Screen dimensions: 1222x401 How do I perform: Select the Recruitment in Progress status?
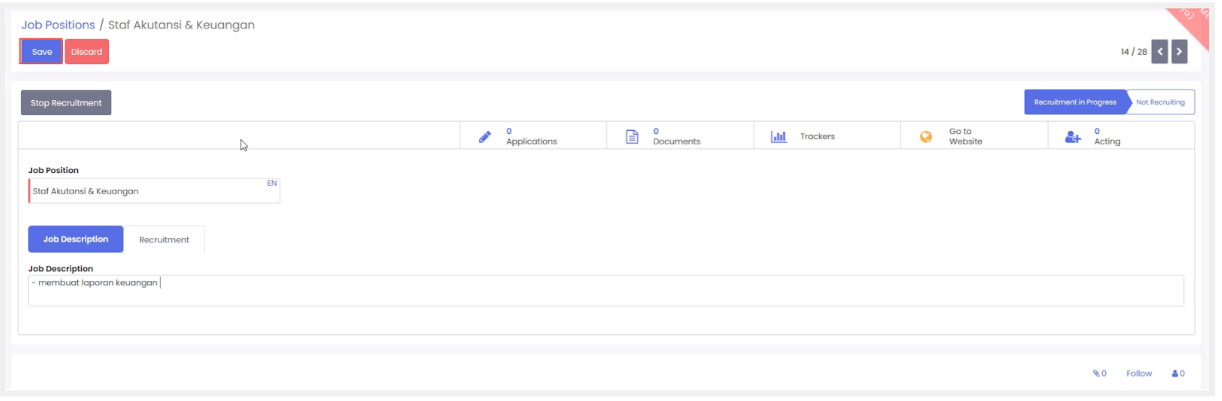tap(1075, 102)
